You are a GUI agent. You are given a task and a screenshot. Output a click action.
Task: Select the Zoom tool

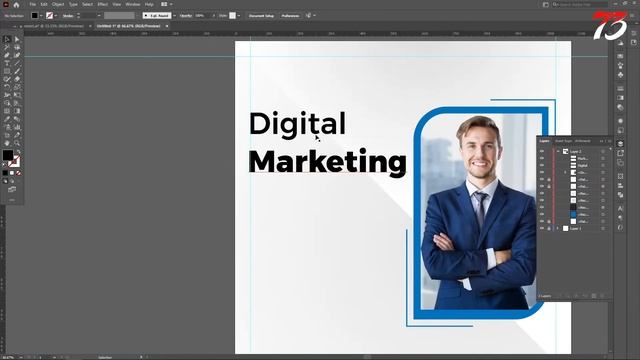(17, 143)
